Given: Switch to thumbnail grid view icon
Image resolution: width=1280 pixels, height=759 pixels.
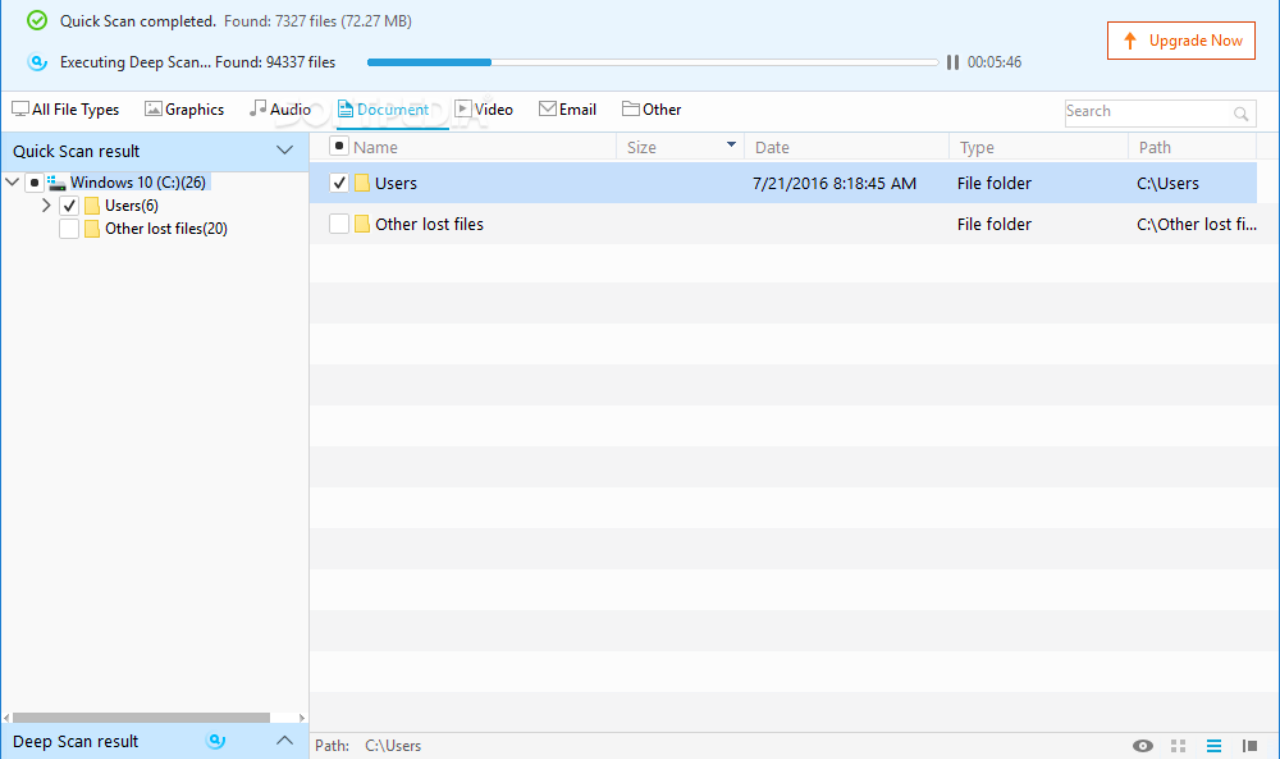Looking at the screenshot, I should tap(1178, 746).
